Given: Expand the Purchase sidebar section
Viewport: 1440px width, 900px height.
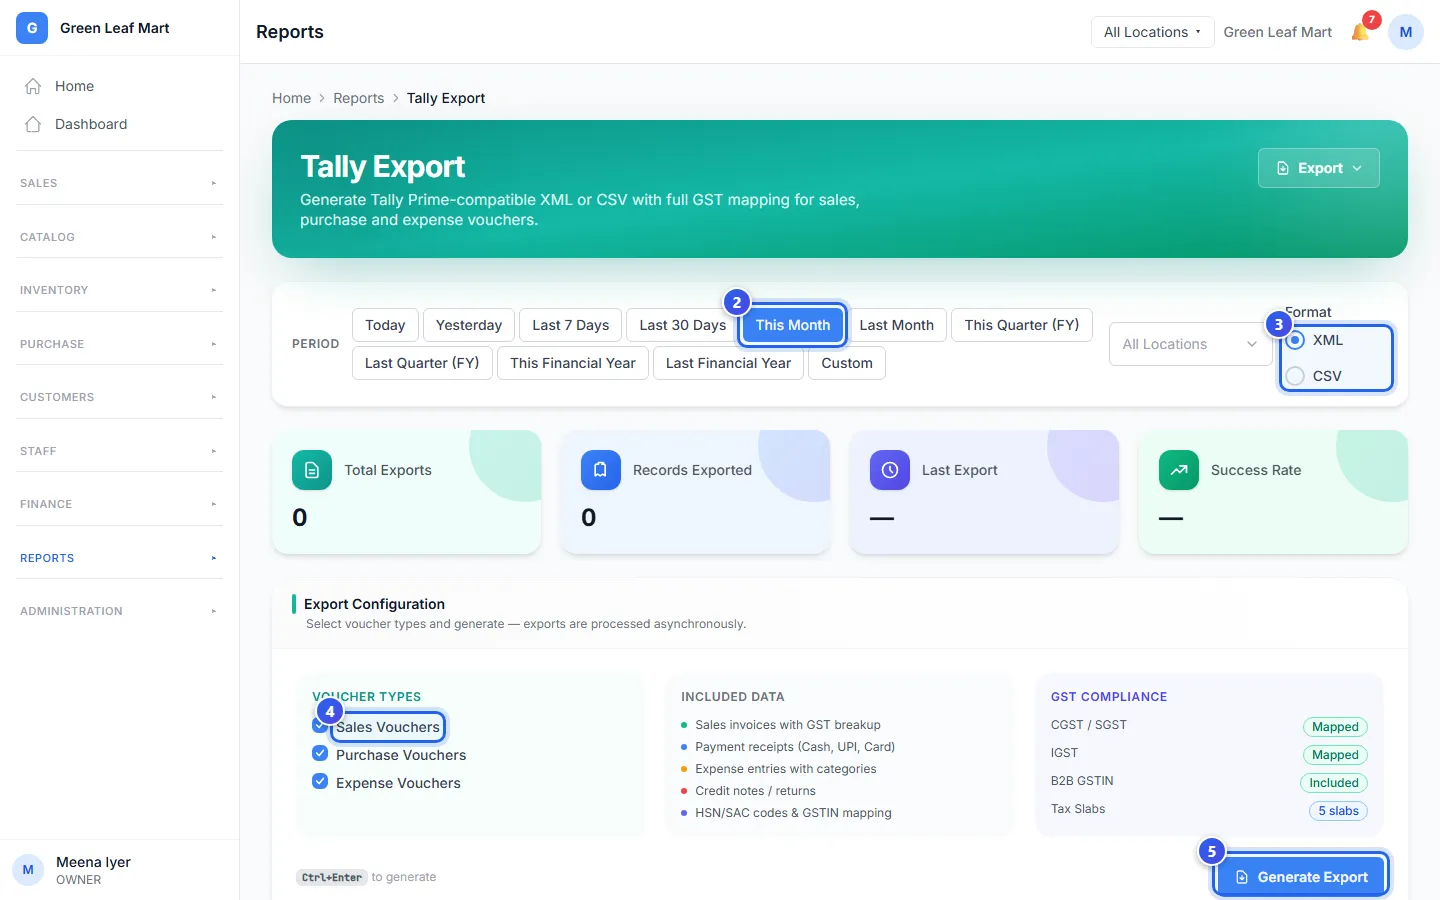Looking at the screenshot, I should pos(119,344).
